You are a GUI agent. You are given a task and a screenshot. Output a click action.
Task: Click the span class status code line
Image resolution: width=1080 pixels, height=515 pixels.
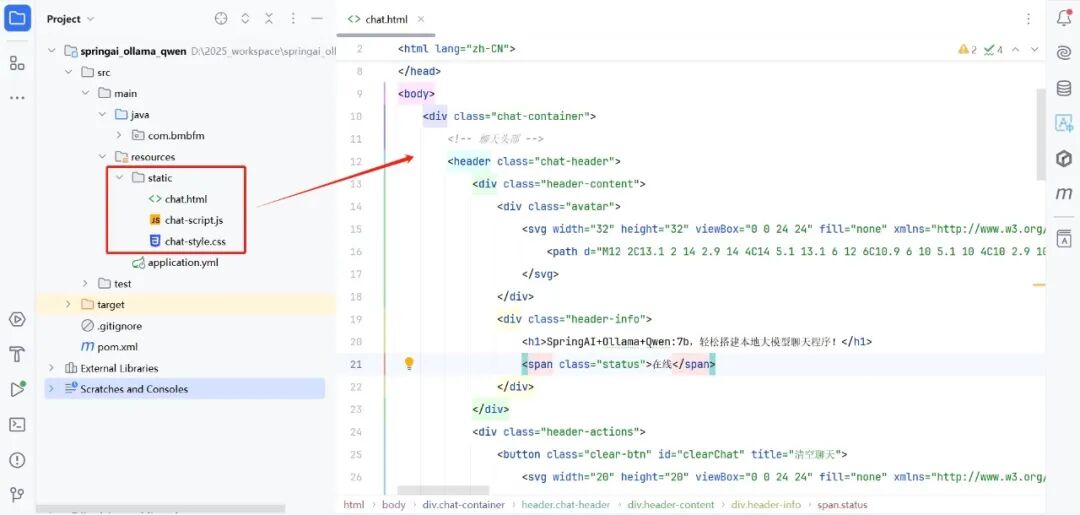619,364
